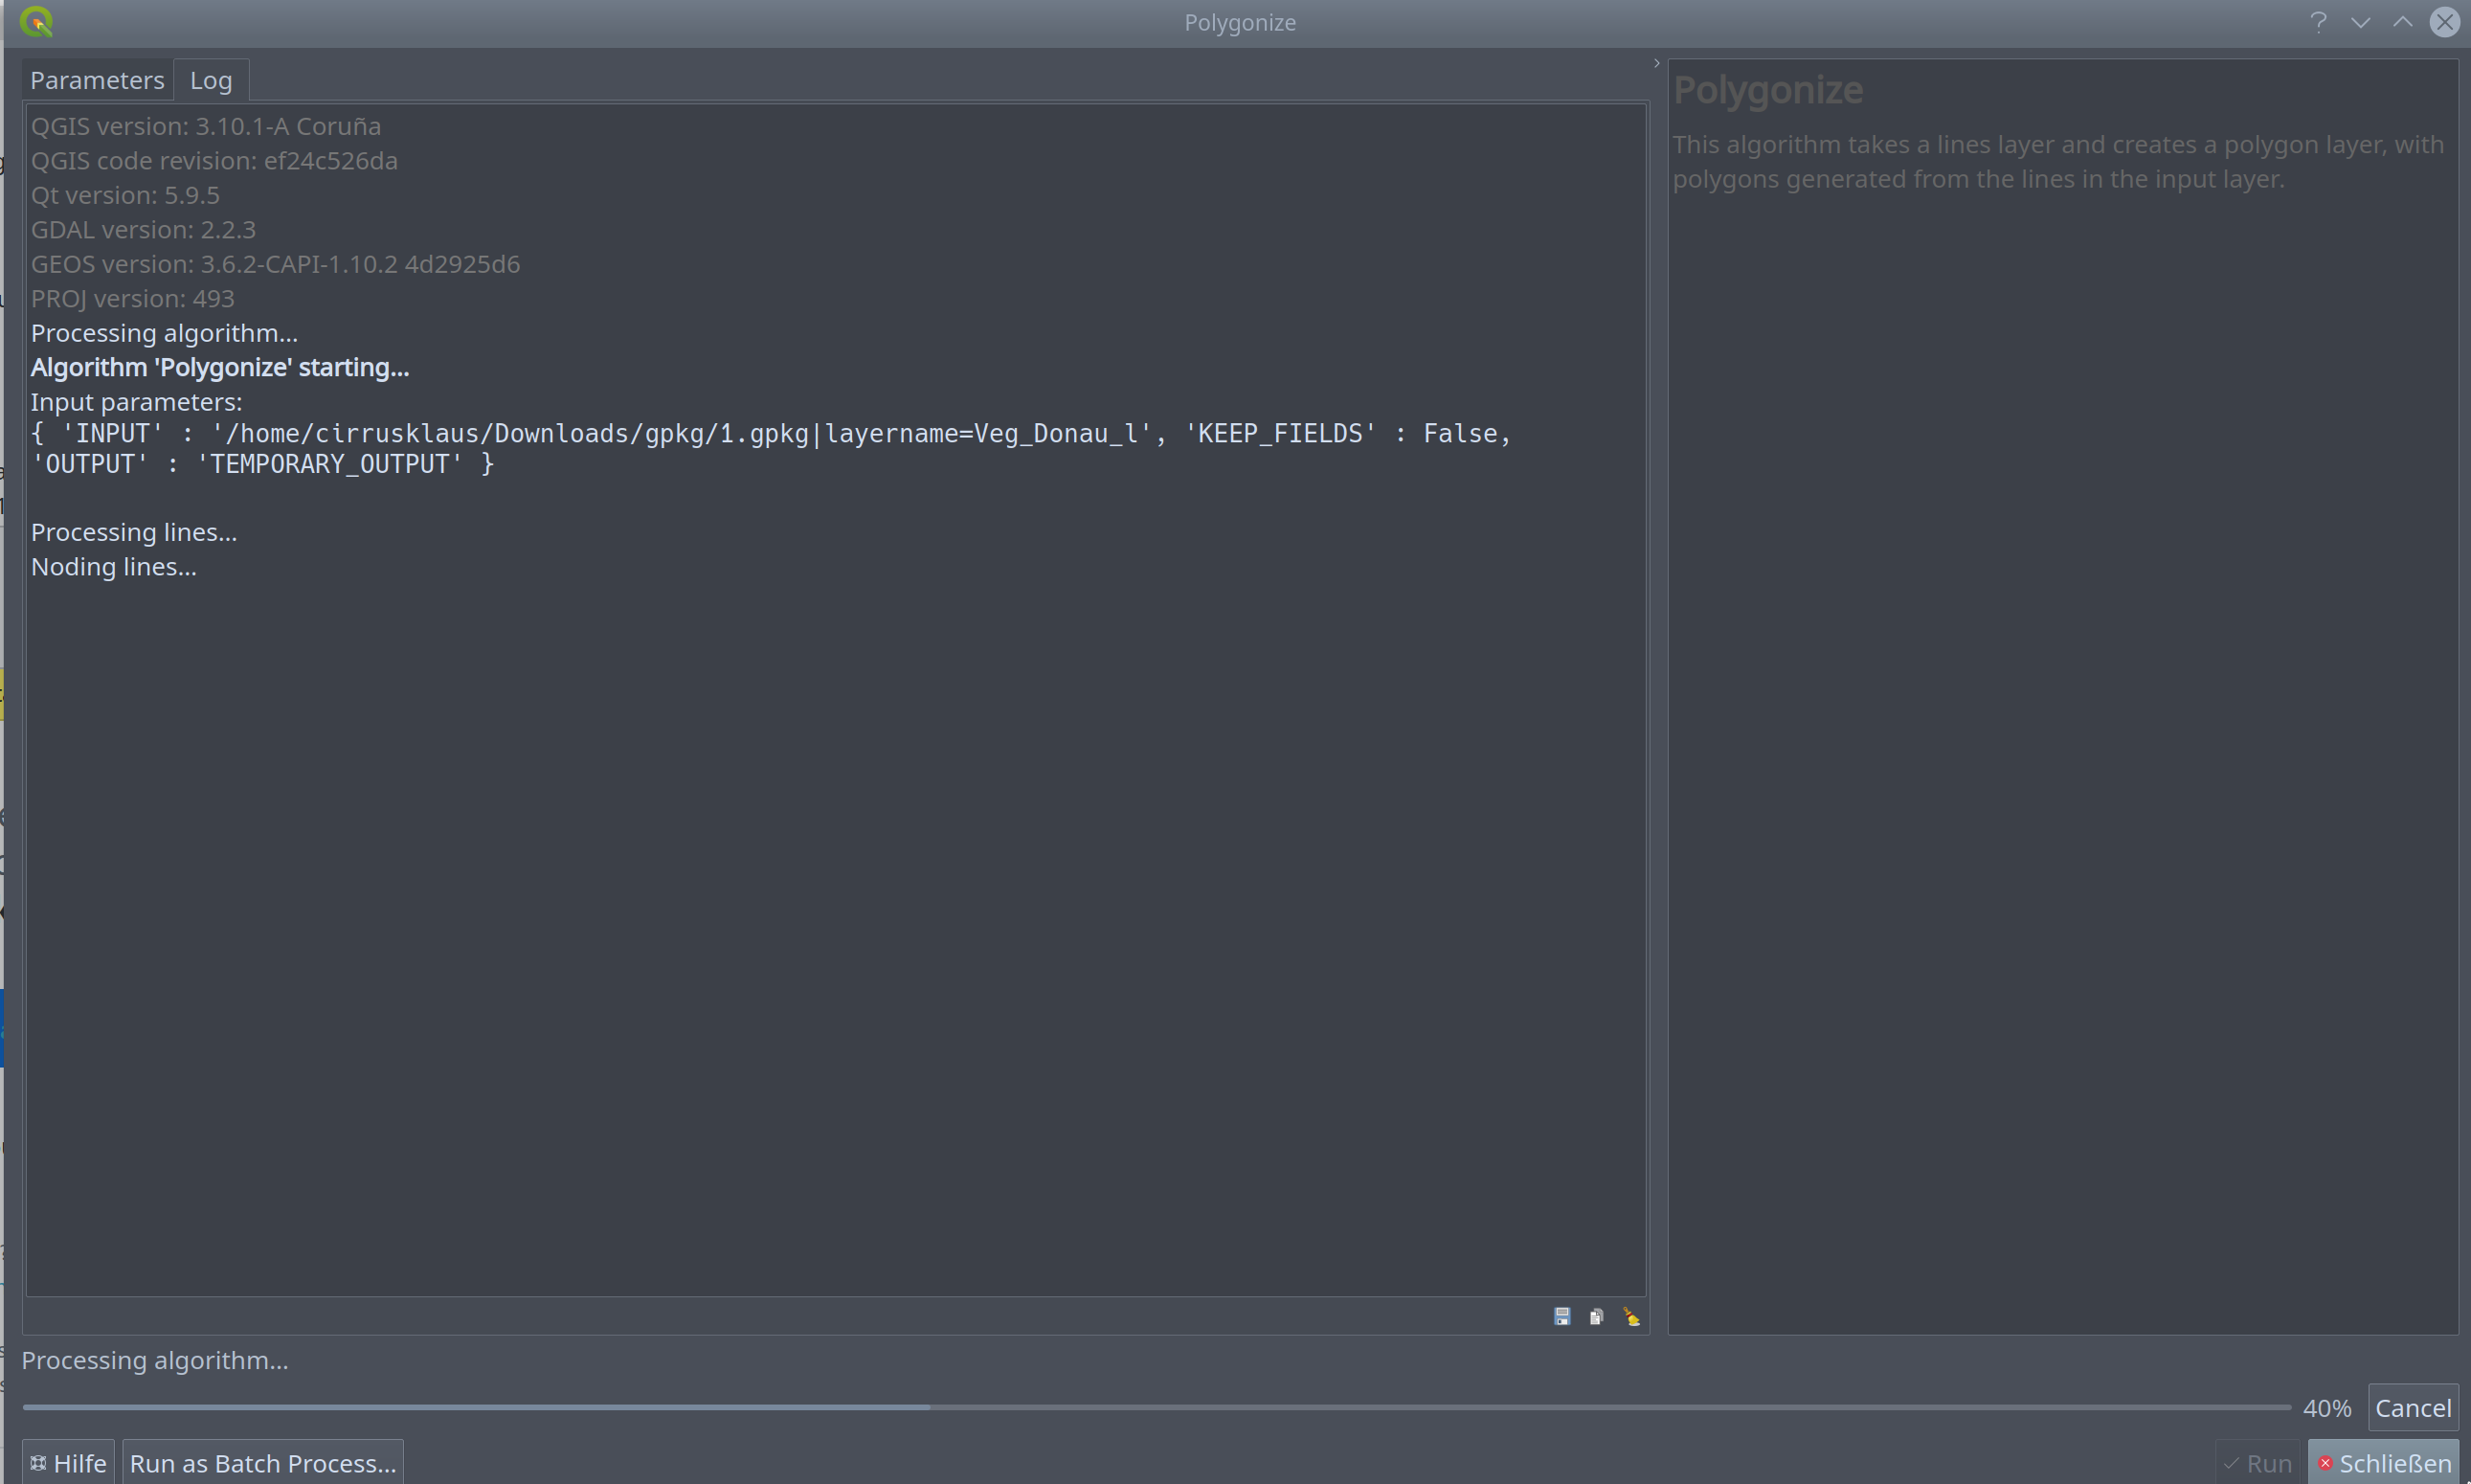This screenshot has width=2471, height=1484.
Task: Click the red x icon on Schließen
Action: click(2327, 1463)
